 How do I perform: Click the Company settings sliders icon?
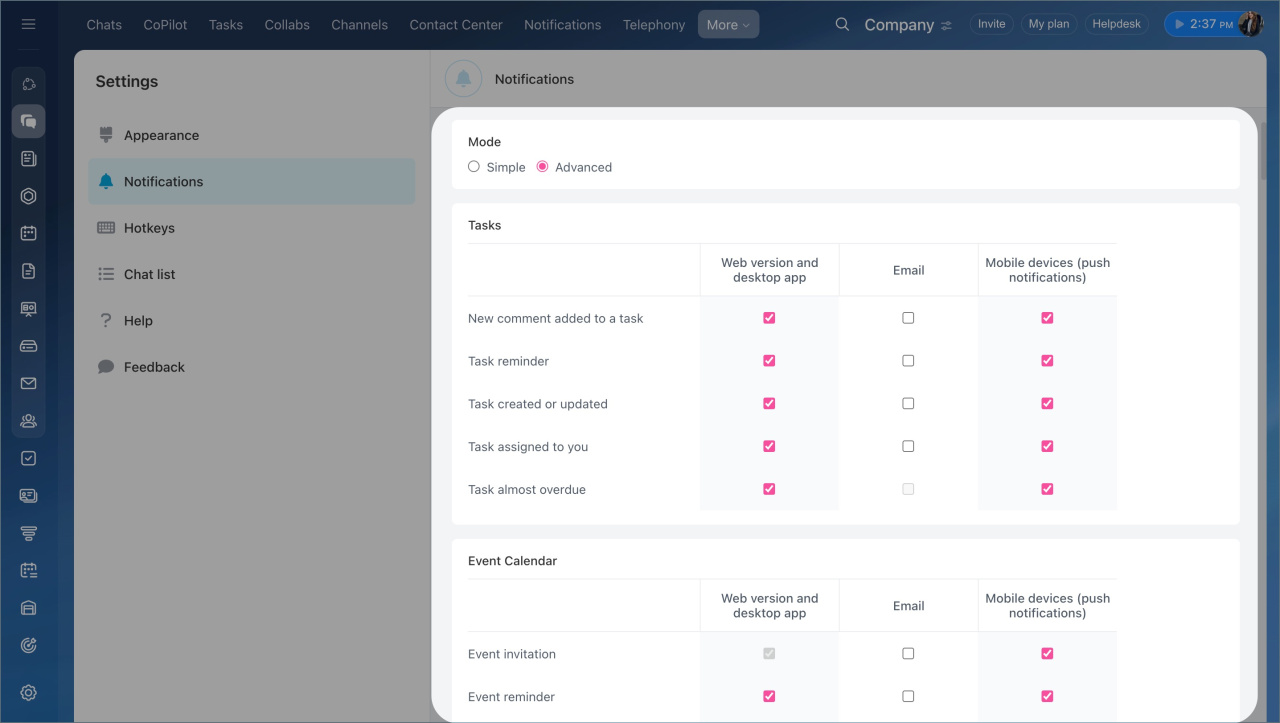pyautogui.click(x=946, y=25)
